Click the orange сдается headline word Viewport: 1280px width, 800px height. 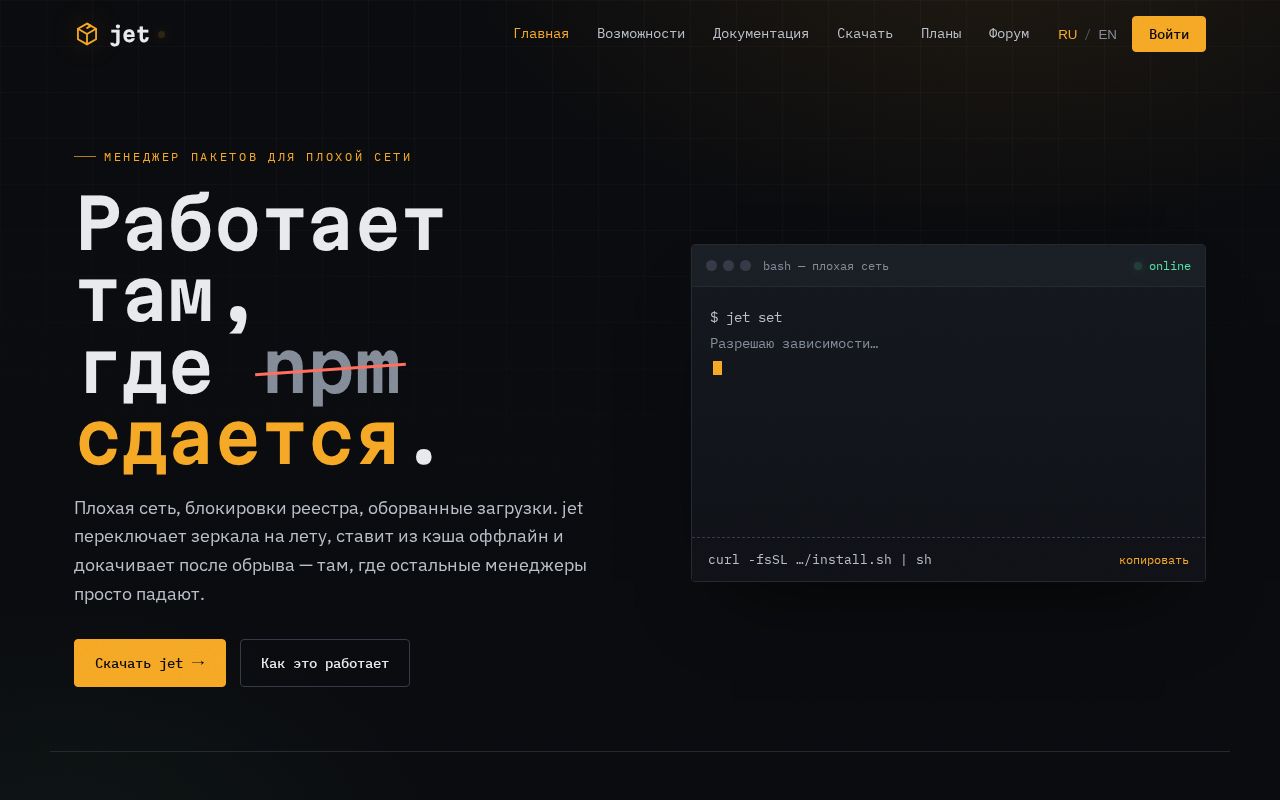tap(238, 441)
